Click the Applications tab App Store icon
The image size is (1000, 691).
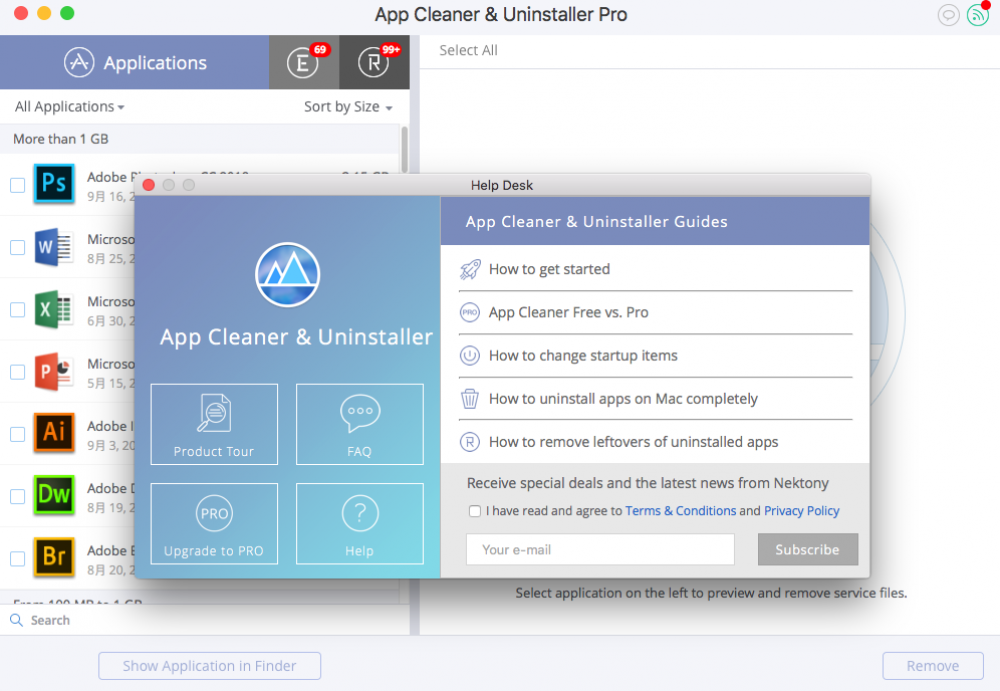pos(79,63)
